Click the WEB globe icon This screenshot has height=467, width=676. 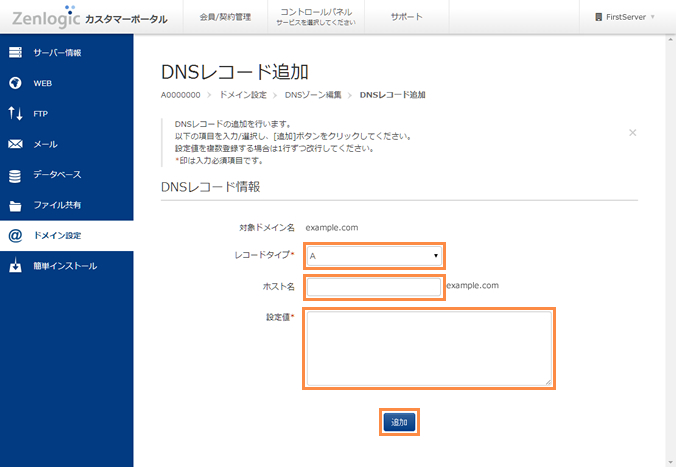[x=15, y=83]
